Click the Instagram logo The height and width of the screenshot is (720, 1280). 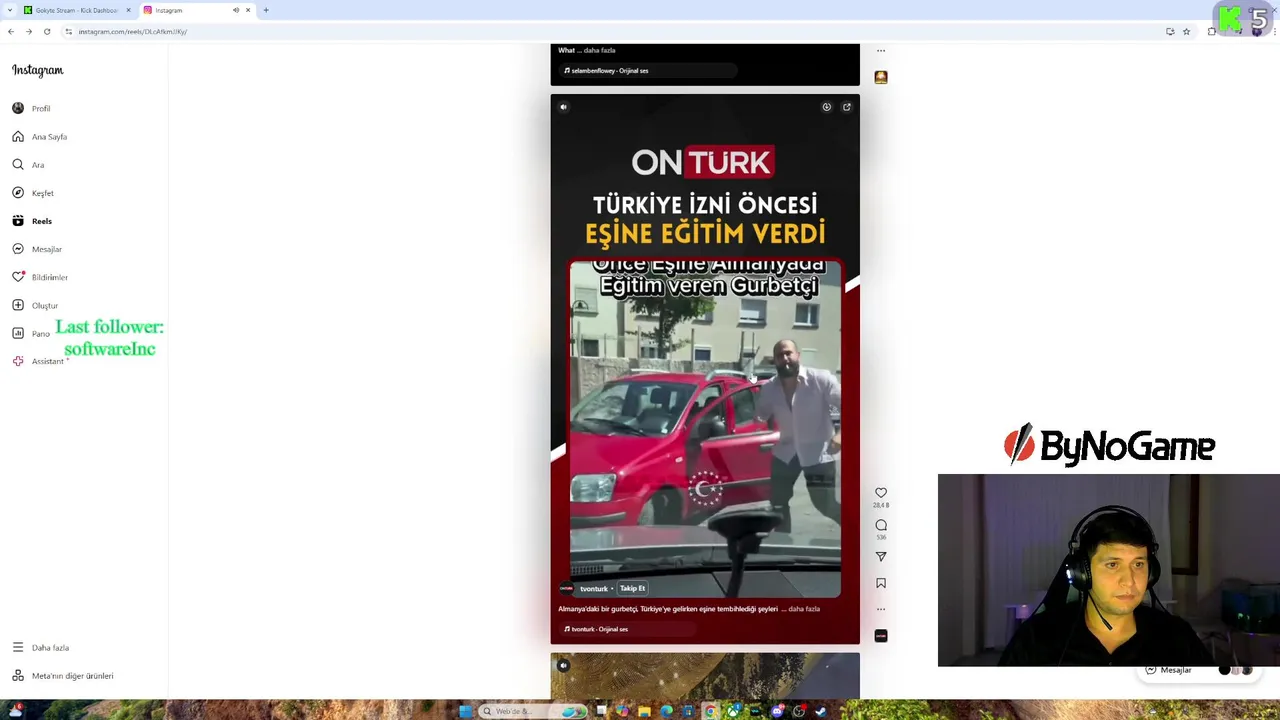38,70
